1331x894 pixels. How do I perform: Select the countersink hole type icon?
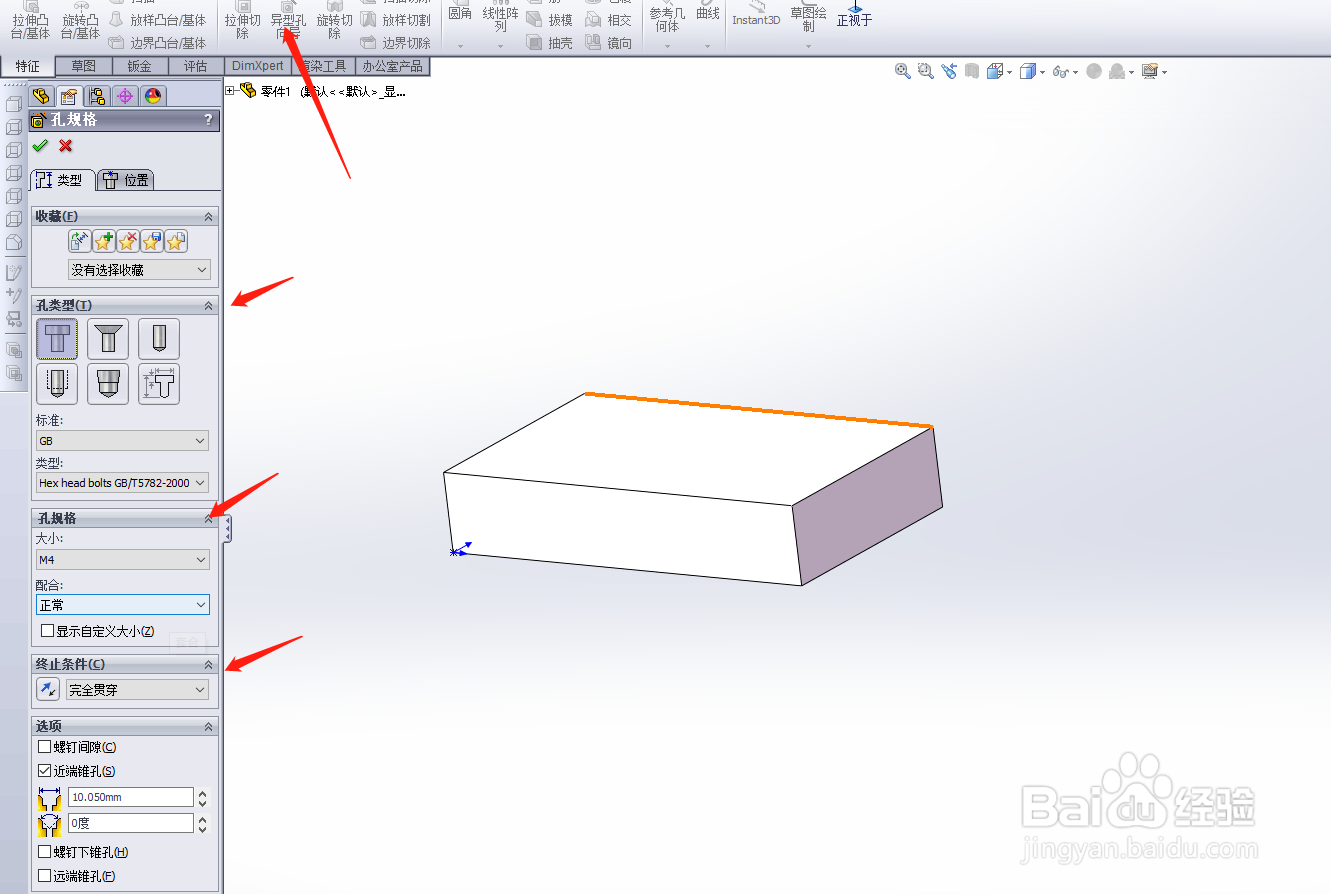click(x=107, y=339)
